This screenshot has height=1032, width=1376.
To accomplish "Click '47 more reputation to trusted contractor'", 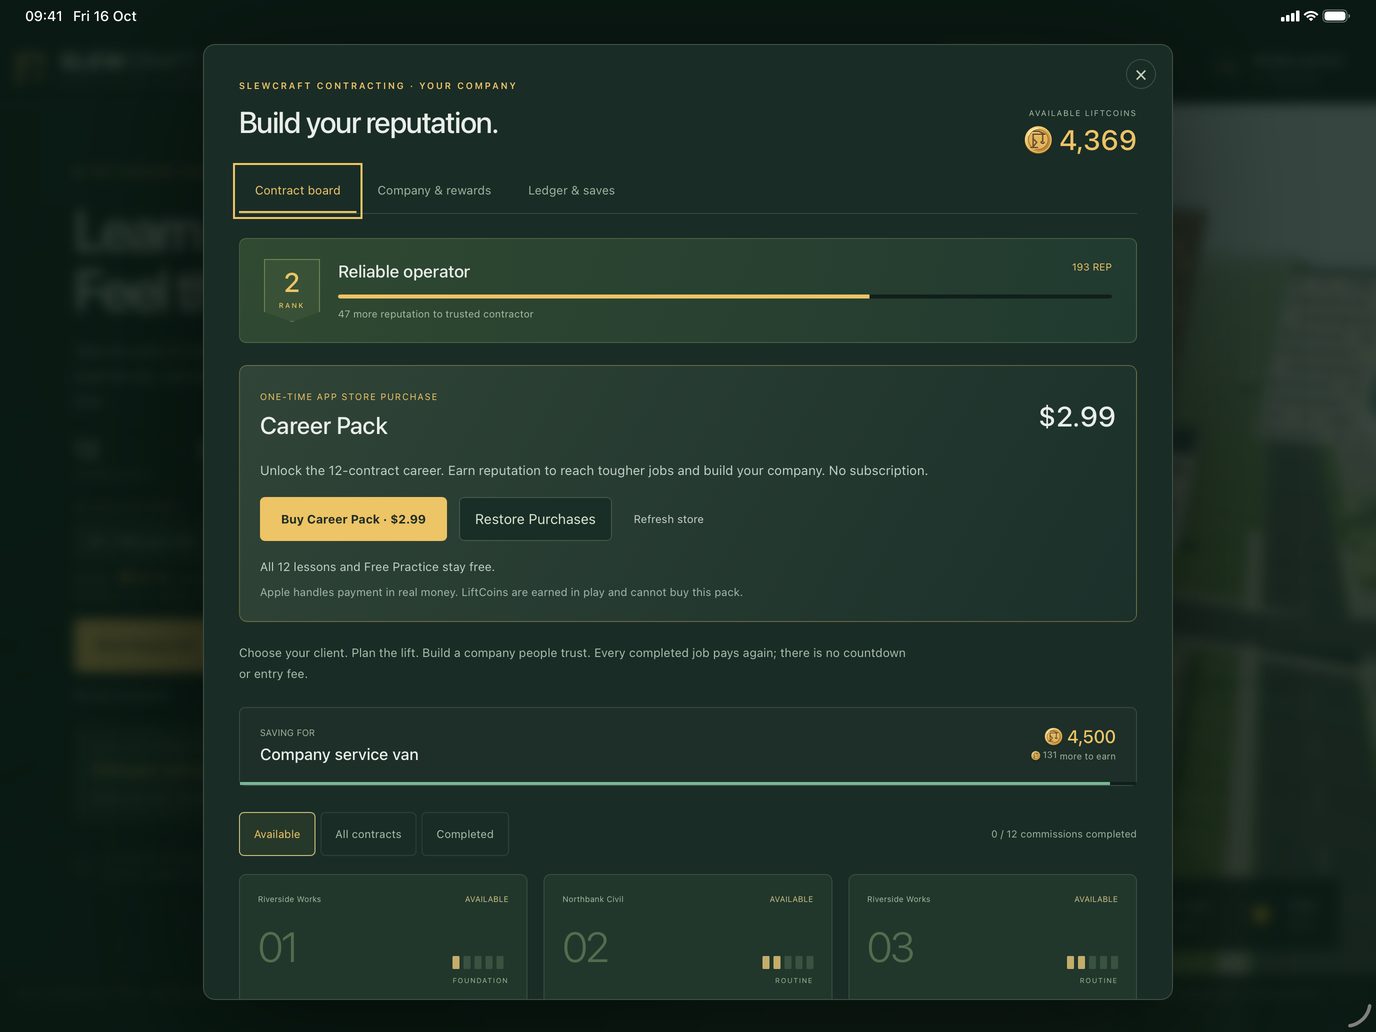I will [x=435, y=314].
